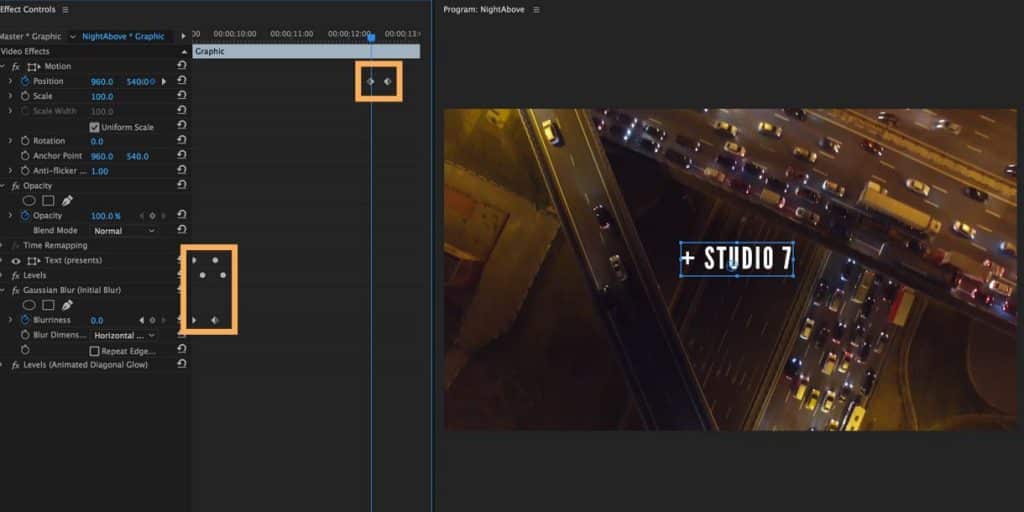1024x512 pixels.
Task: Reset the Anchor Point parameter
Action: coord(181,156)
